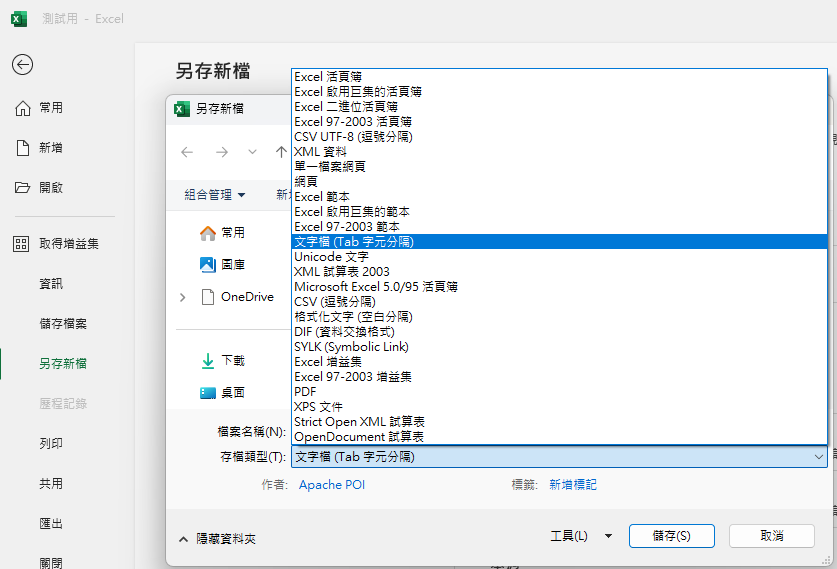Collapse folders with 隱藏資料夾
Screen dimensions: 837x569
(217, 539)
